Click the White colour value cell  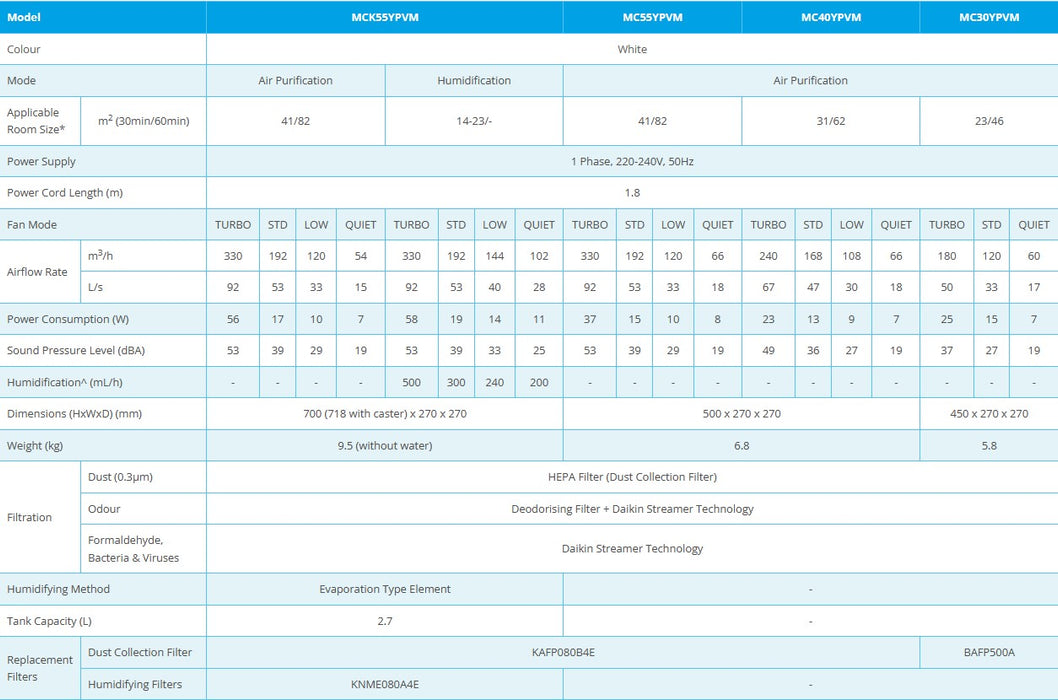(x=632, y=48)
